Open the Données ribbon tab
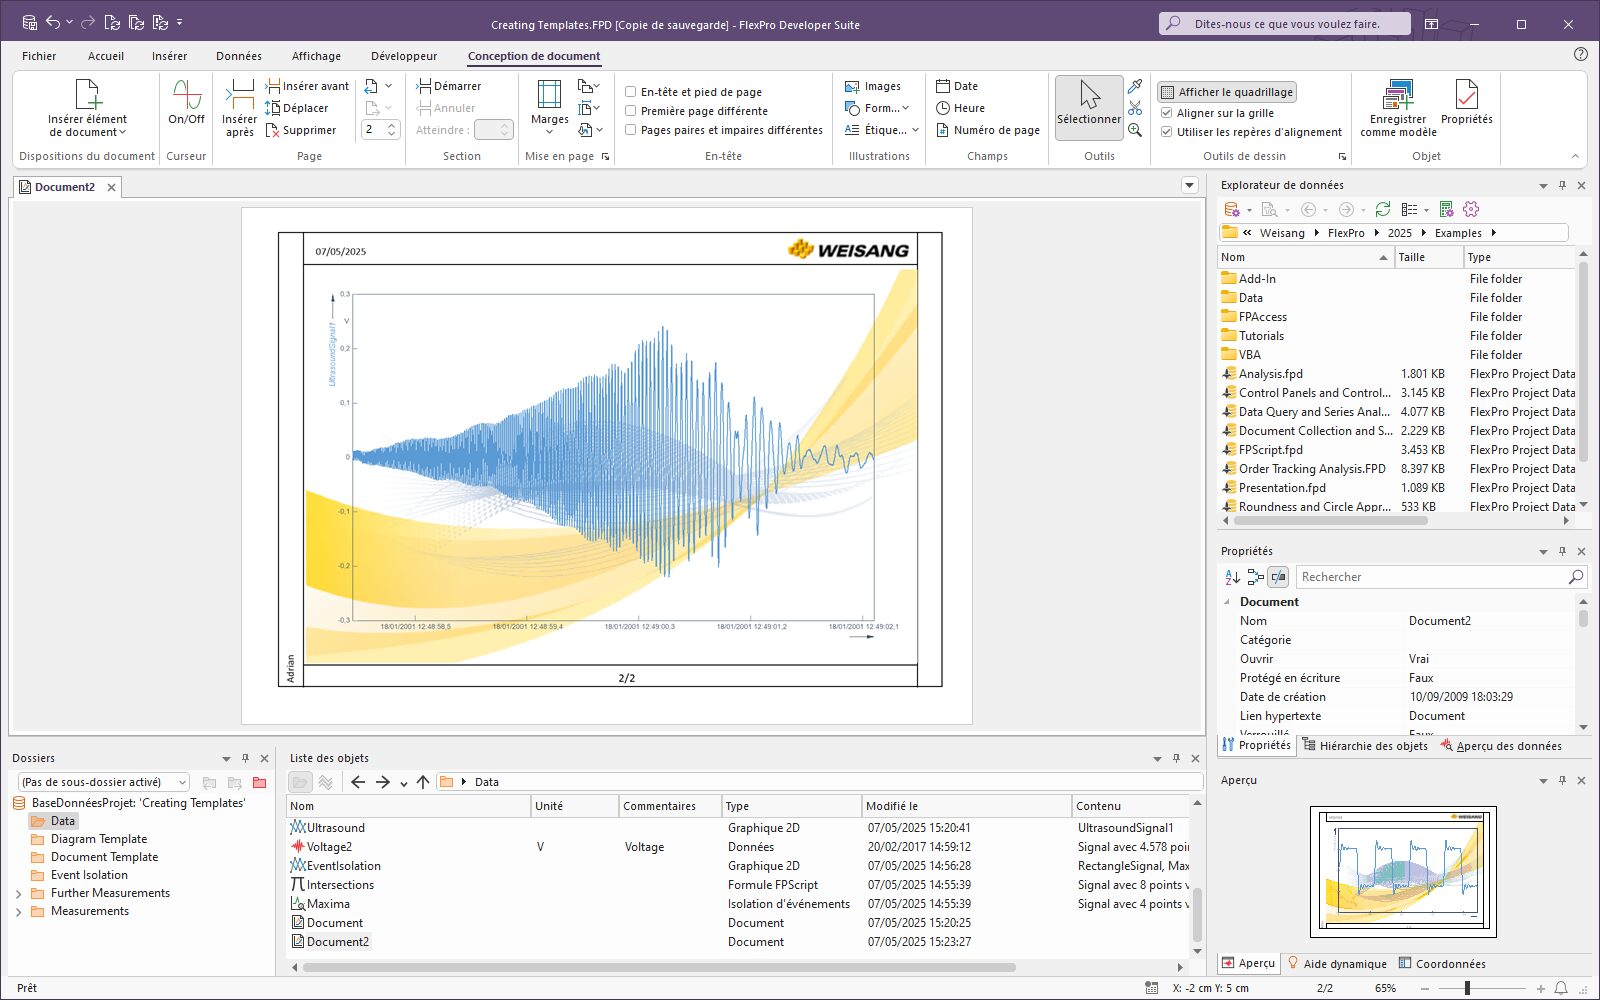 (x=239, y=56)
